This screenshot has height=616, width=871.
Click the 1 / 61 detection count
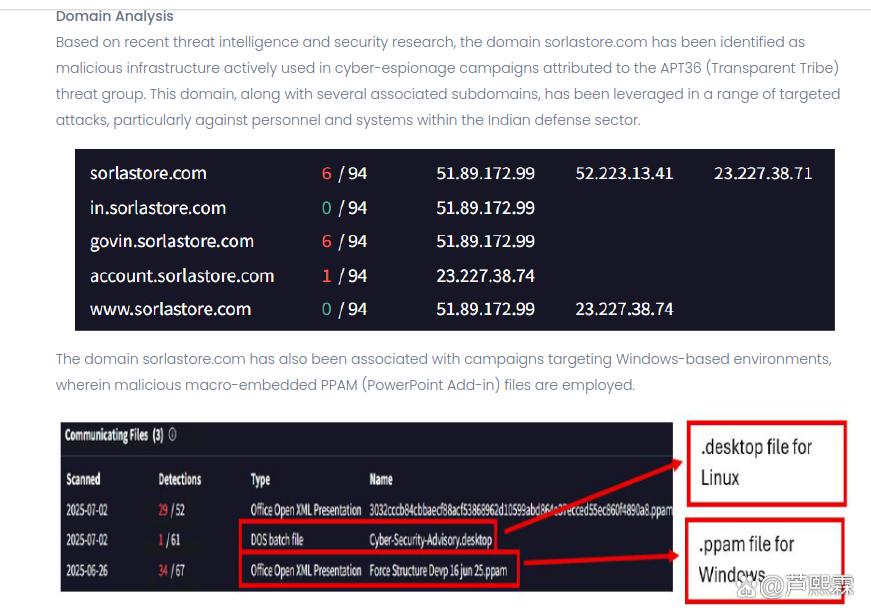coord(169,539)
